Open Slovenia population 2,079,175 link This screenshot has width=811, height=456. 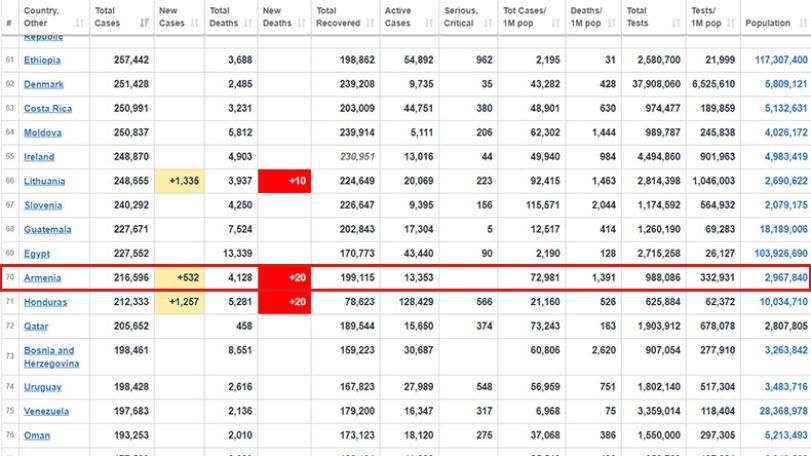[x=786, y=206]
